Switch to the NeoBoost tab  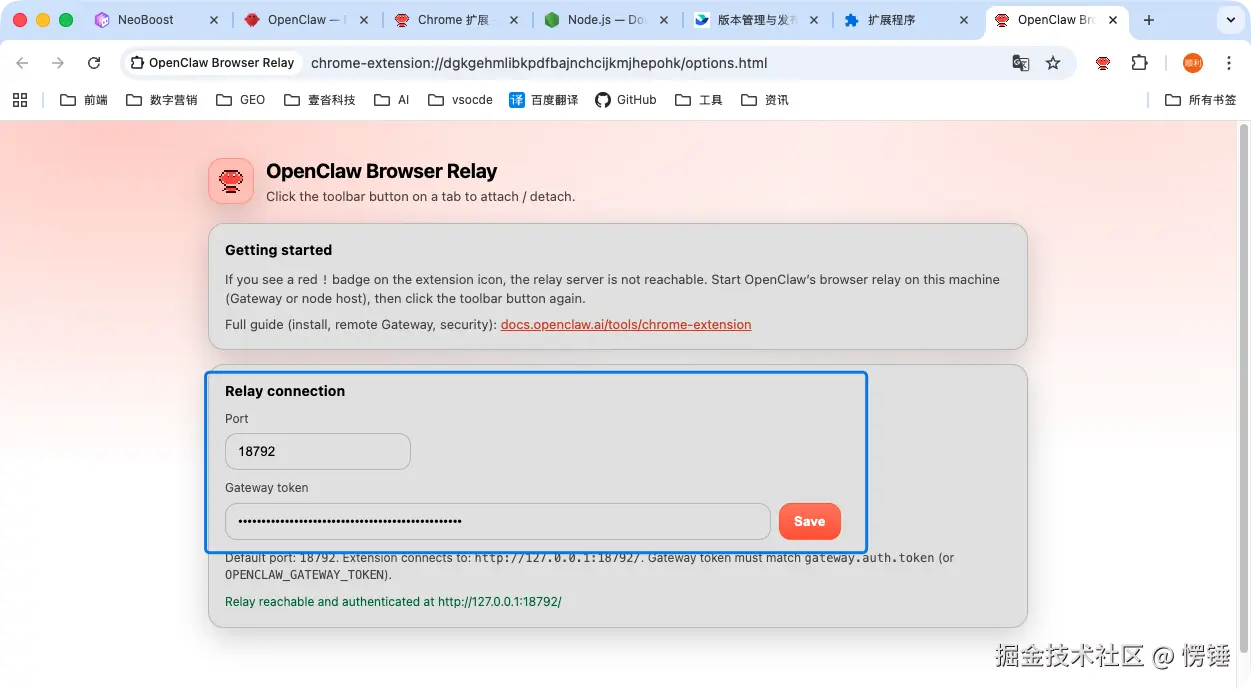pyautogui.click(x=145, y=20)
